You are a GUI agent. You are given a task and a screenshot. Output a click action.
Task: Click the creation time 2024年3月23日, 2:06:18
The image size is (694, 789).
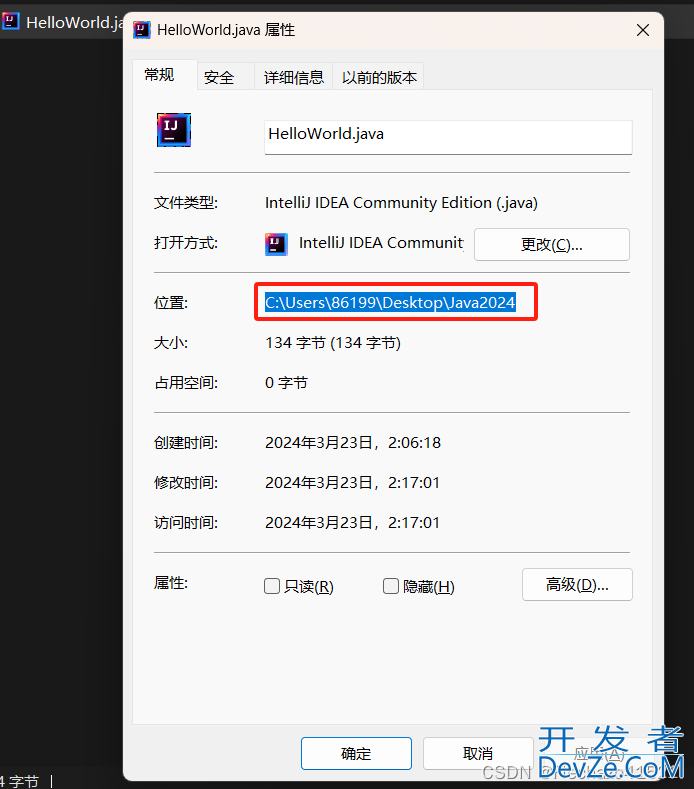click(x=353, y=442)
